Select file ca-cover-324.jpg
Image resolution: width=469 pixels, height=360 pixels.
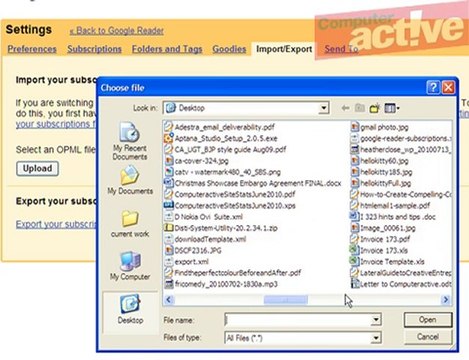pos(197,161)
